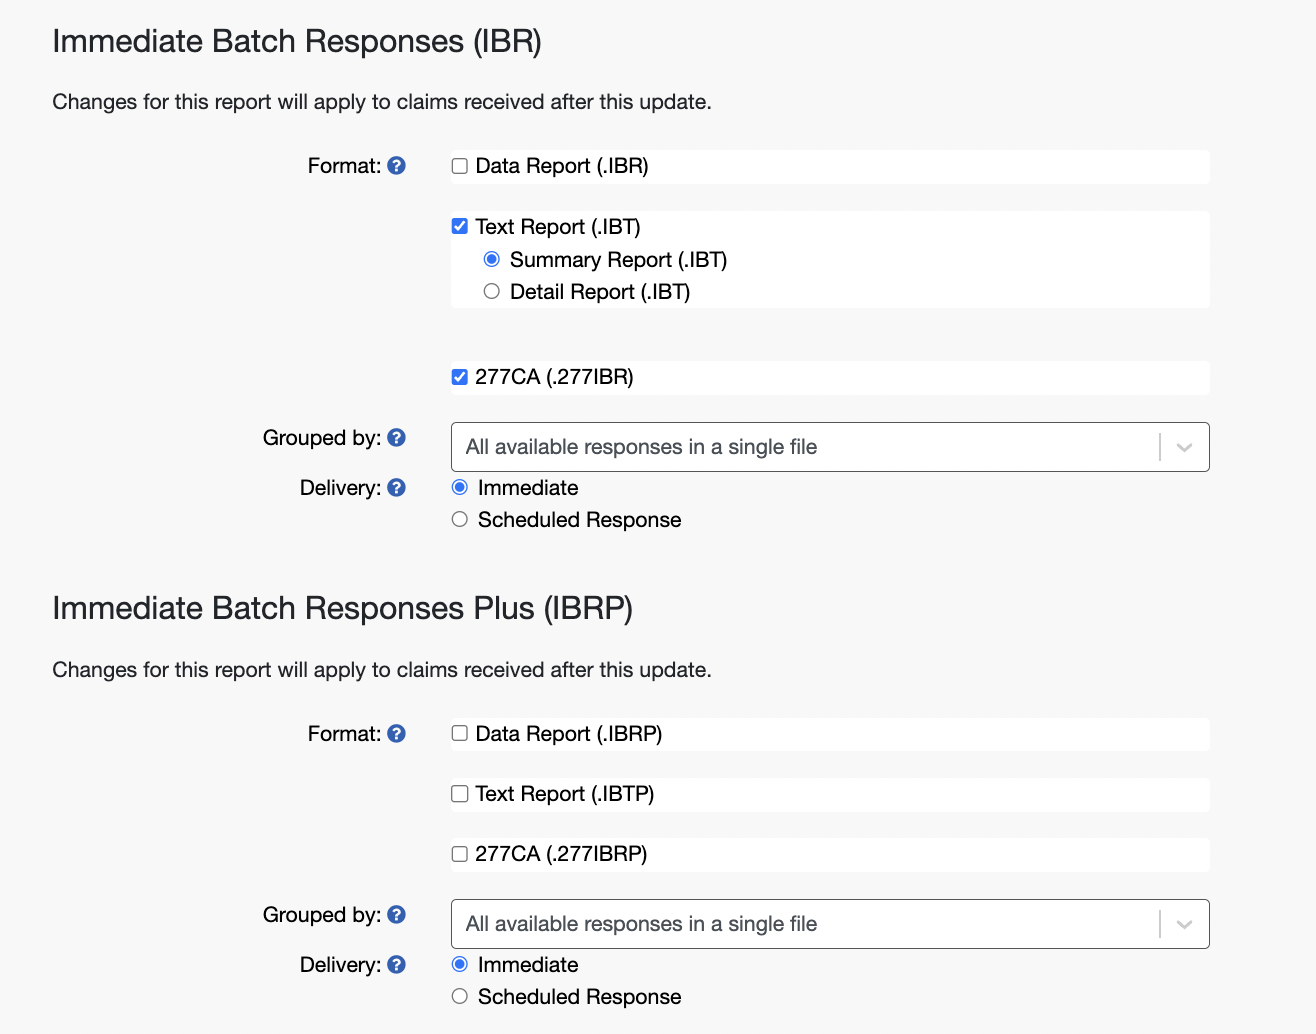Click help icon next to IBR Format
The height and width of the screenshot is (1034, 1316).
396,166
